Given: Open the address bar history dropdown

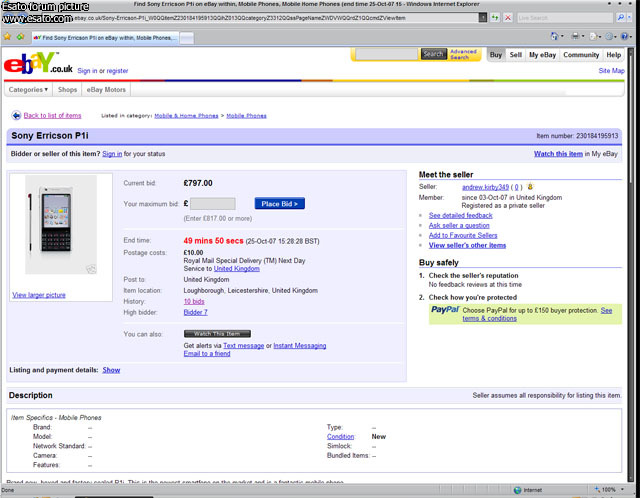Looking at the screenshot, I should coord(483,18).
